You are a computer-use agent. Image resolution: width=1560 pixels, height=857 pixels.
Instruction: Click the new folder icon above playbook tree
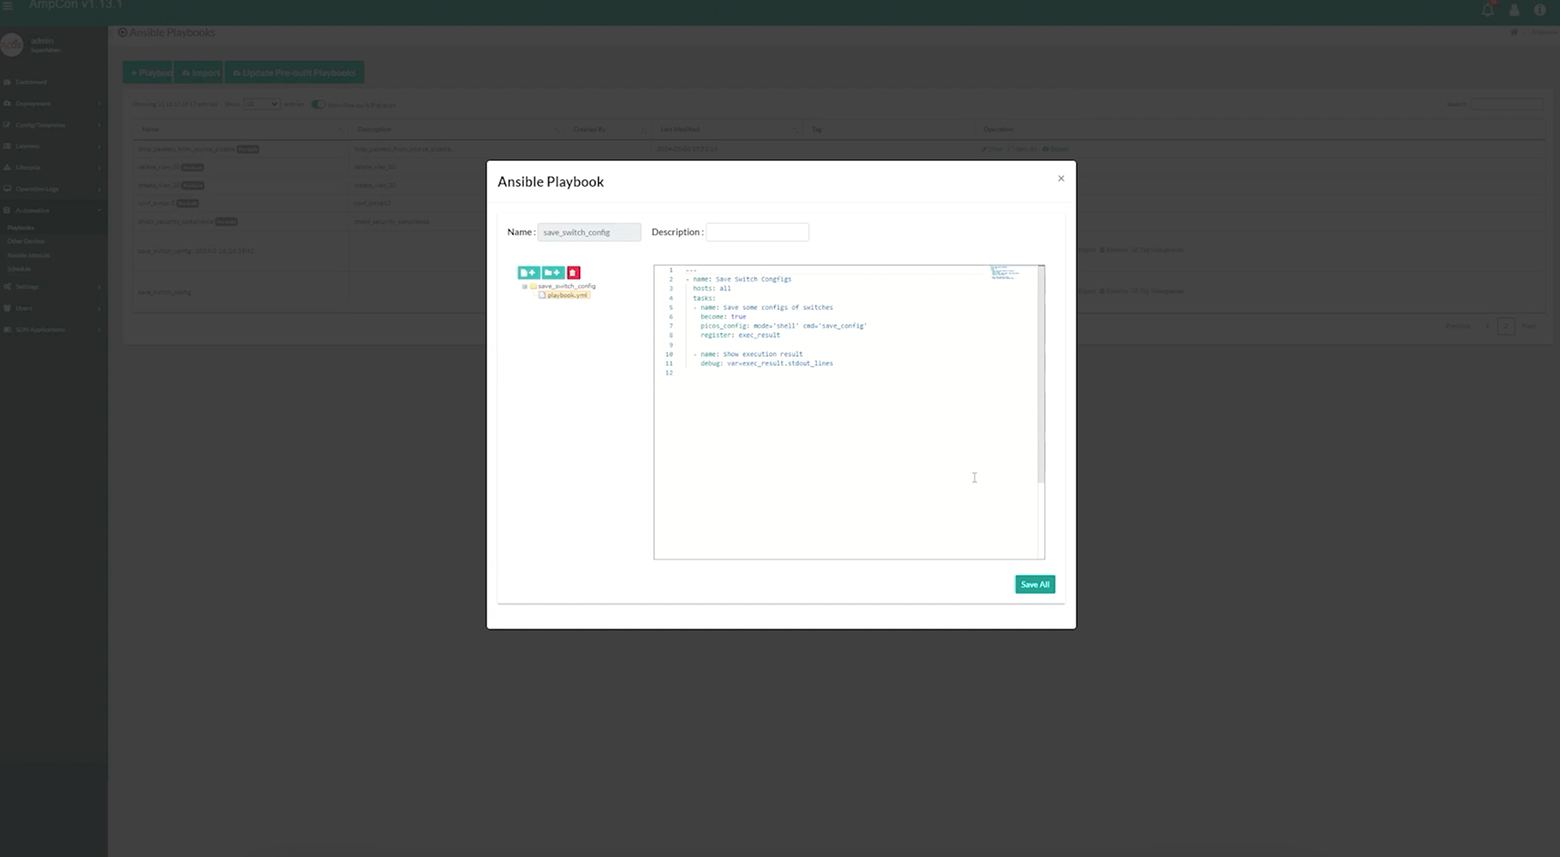point(552,272)
